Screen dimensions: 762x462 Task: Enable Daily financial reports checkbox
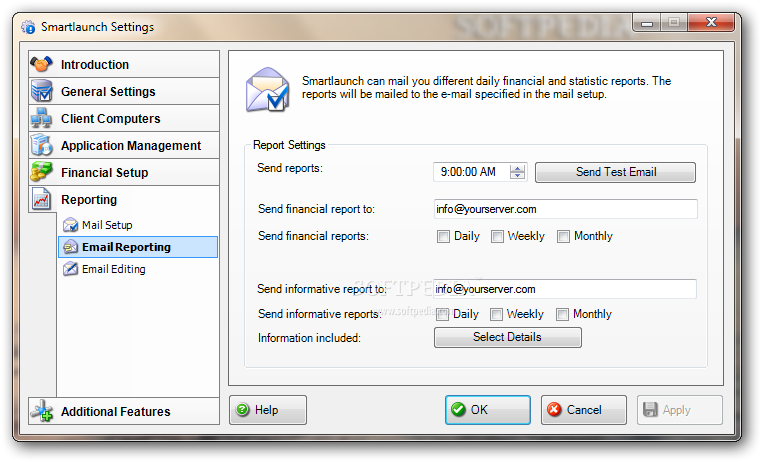pyautogui.click(x=443, y=237)
